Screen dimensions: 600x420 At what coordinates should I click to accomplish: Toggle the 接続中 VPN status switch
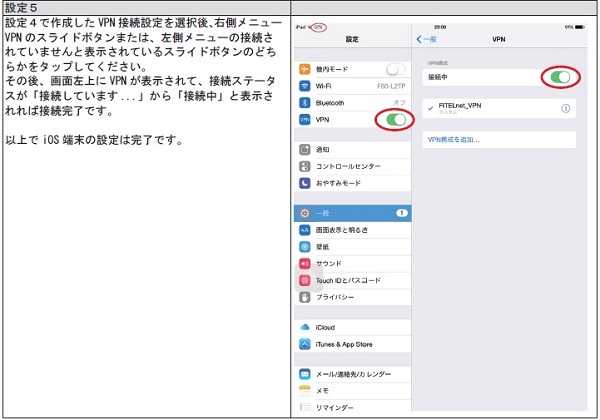[x=559, y=76]
